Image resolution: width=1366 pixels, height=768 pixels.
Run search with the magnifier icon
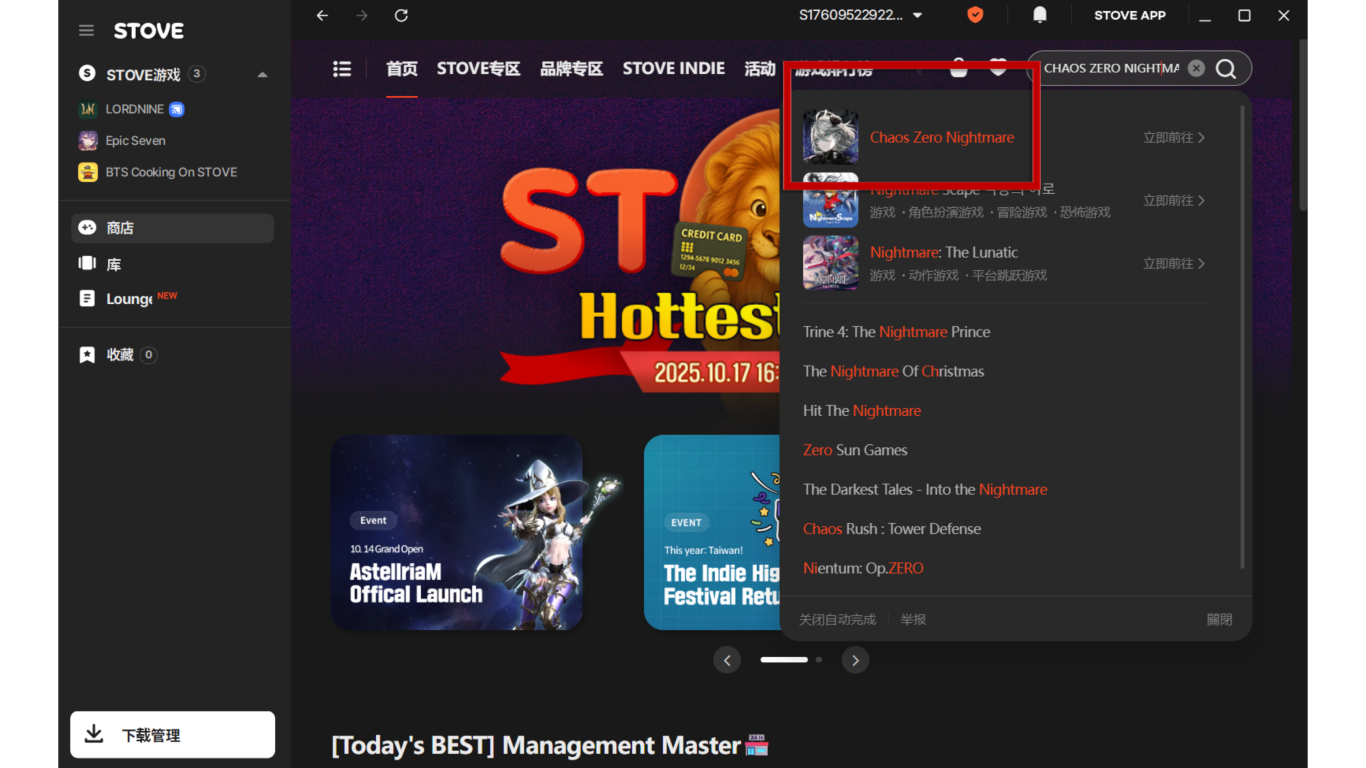pyautogui.click(x=1226, y=68)
